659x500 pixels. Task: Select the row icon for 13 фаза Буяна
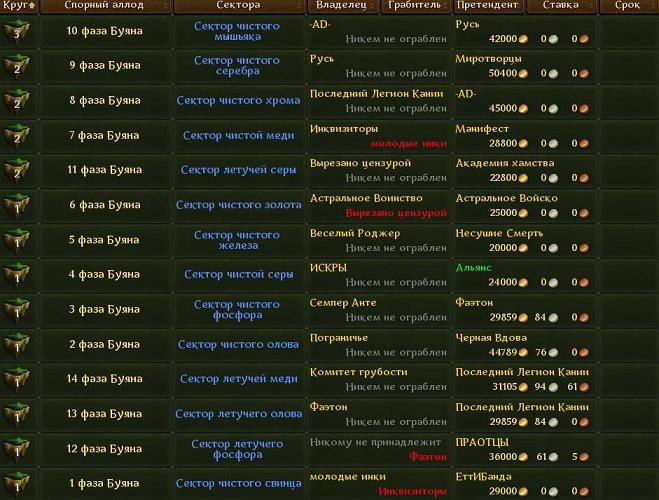[x=18, y=414]
